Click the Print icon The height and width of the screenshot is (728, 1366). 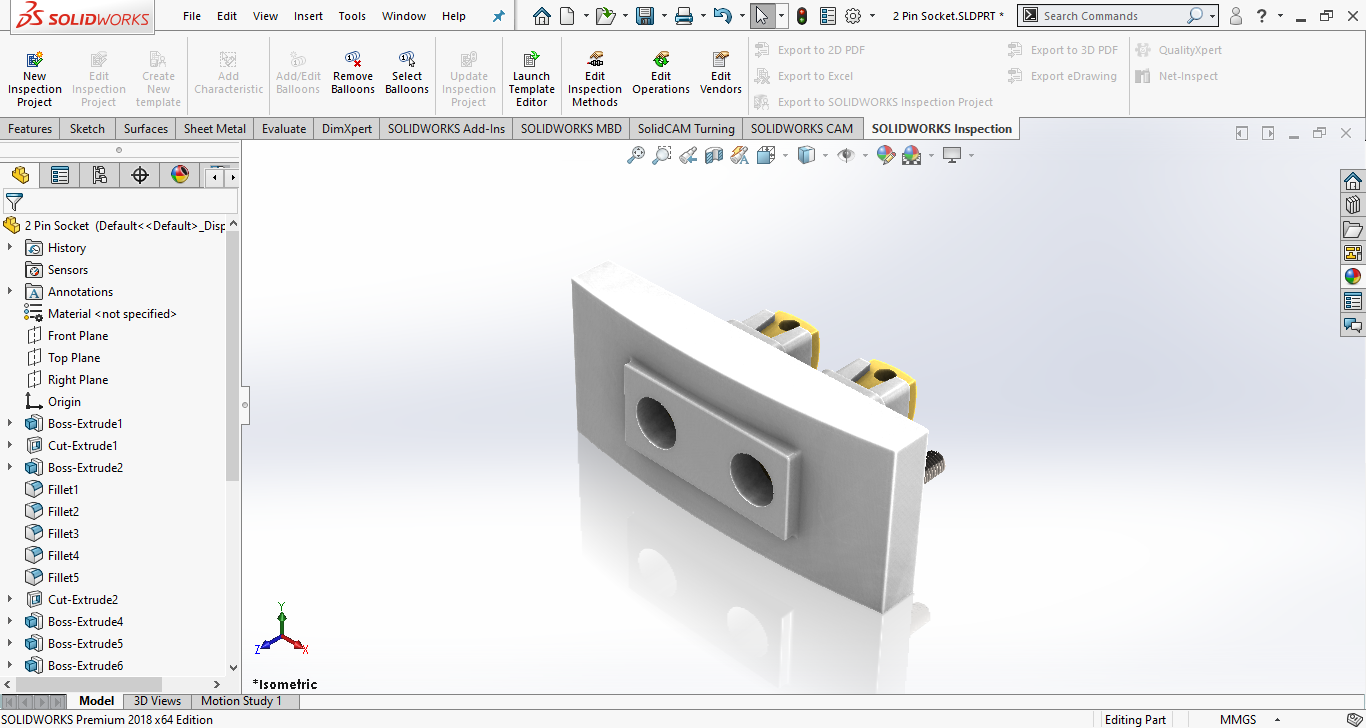coord(684,16)
